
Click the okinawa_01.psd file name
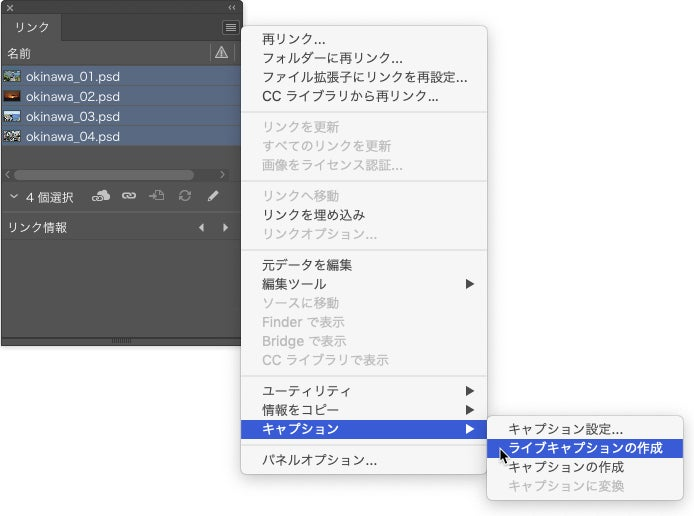(73, 77)
